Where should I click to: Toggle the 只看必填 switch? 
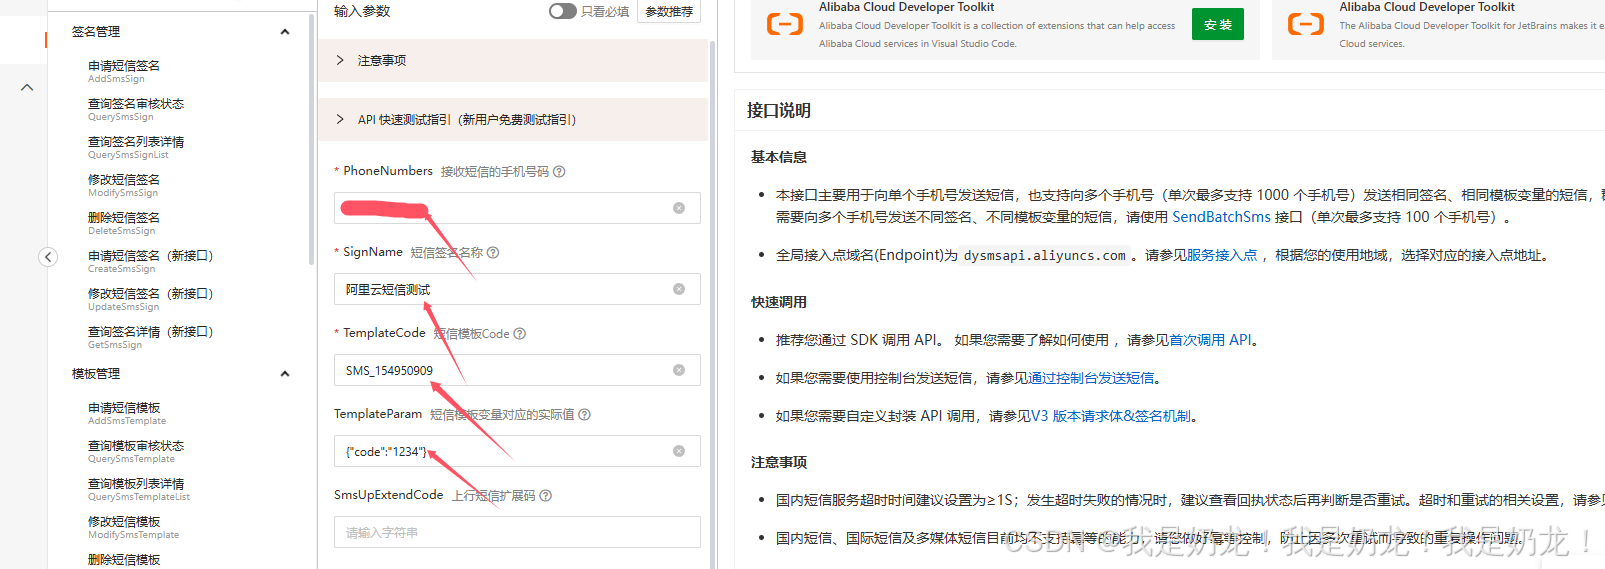click(x=562, y=11)
